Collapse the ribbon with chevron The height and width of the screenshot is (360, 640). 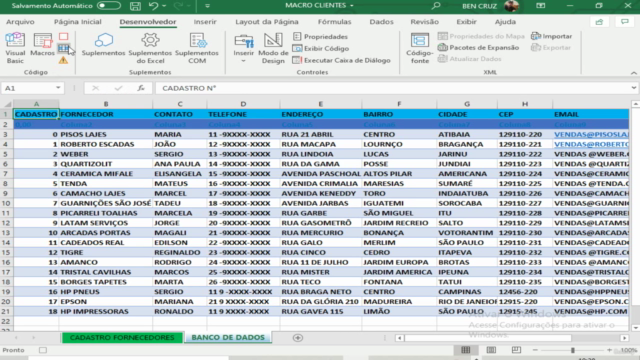pos(633,73)
